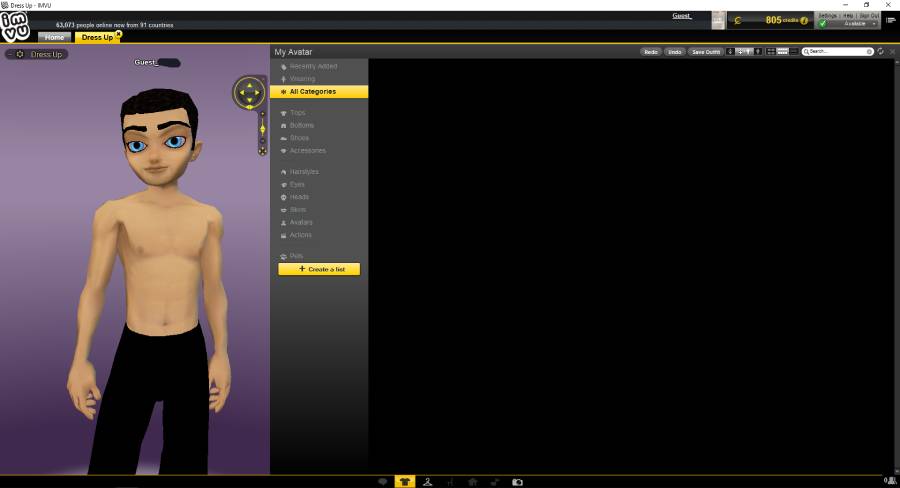Click the Undo button
The height and width of the screenshot is (488, 900).
[675, 52]
